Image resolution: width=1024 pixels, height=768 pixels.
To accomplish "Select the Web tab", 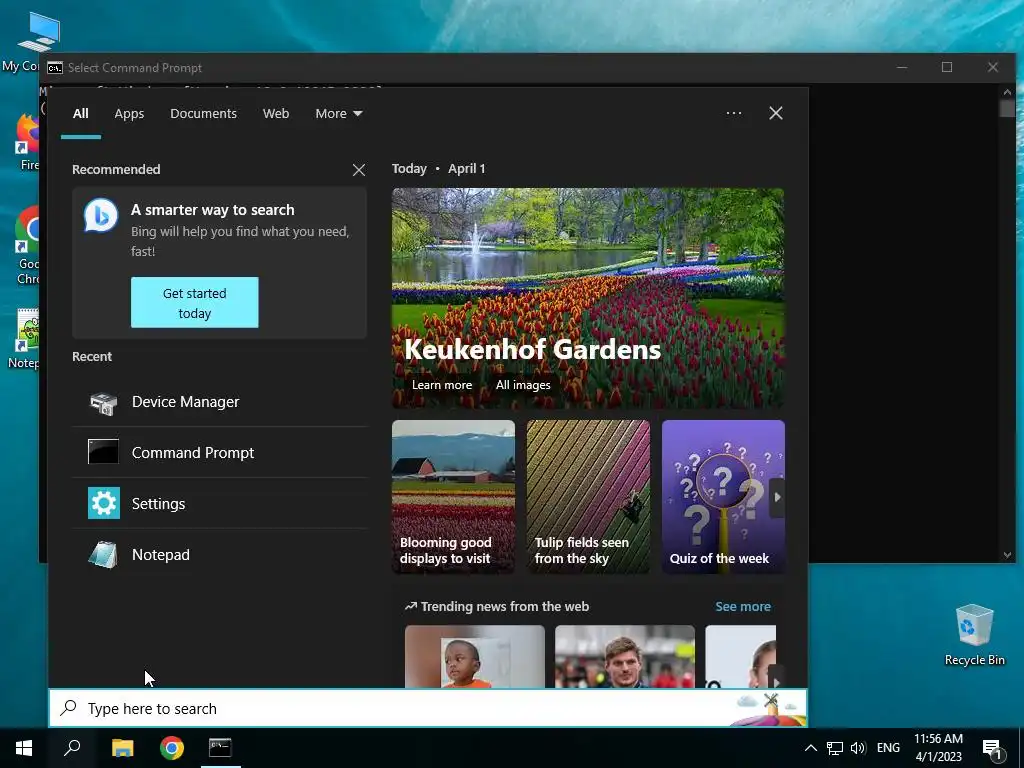I will point(276,114).
